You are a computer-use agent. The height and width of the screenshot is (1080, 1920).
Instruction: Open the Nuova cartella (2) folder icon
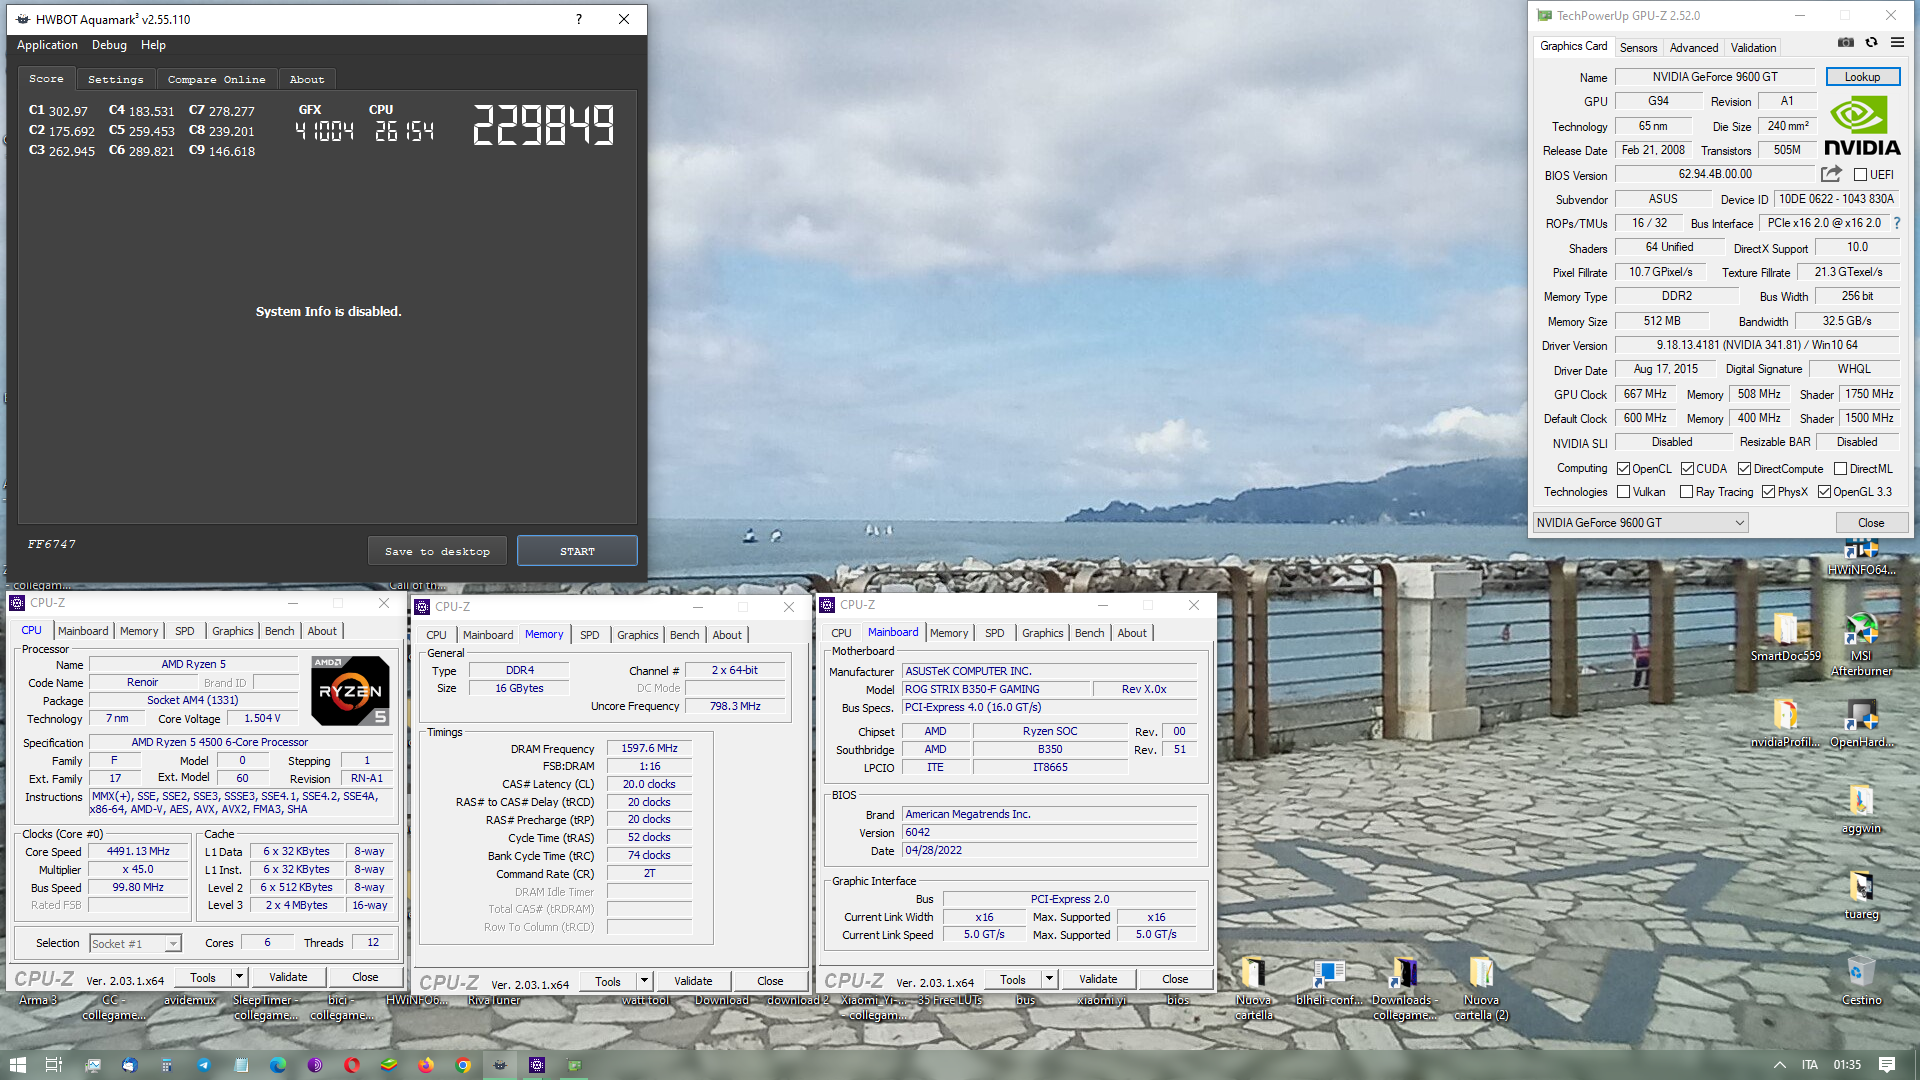coord(1481,988)
